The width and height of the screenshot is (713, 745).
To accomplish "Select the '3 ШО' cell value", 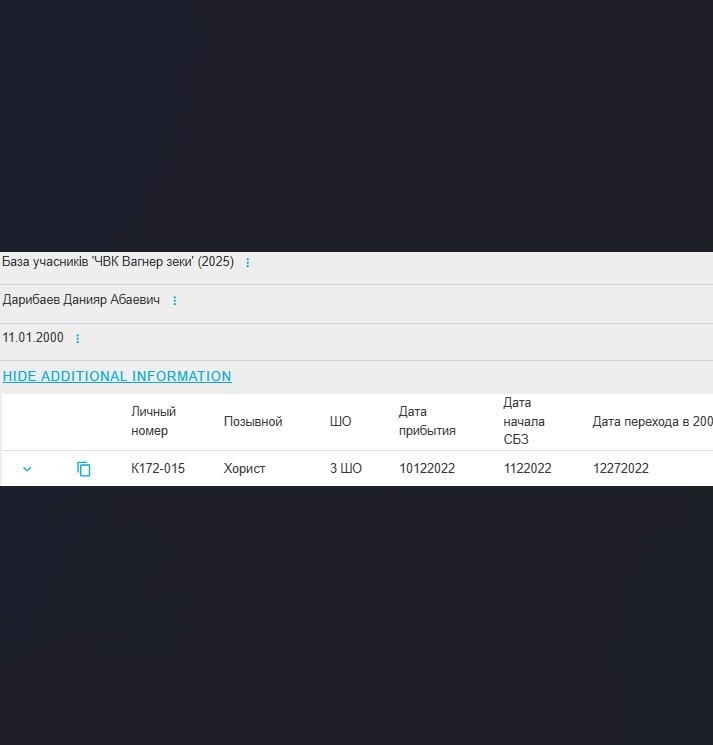I will (x=345, y=469).
